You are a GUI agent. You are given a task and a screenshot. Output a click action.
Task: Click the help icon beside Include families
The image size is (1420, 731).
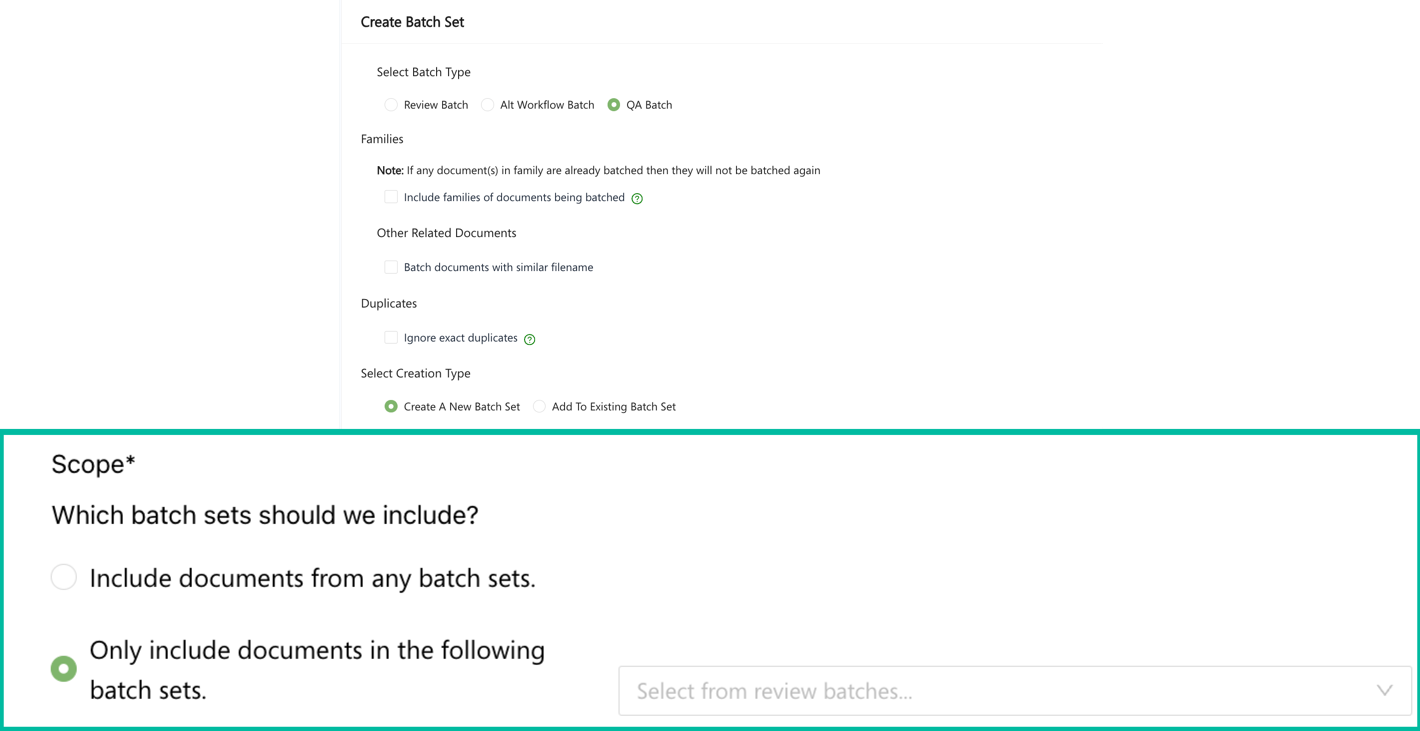(637, 198)
